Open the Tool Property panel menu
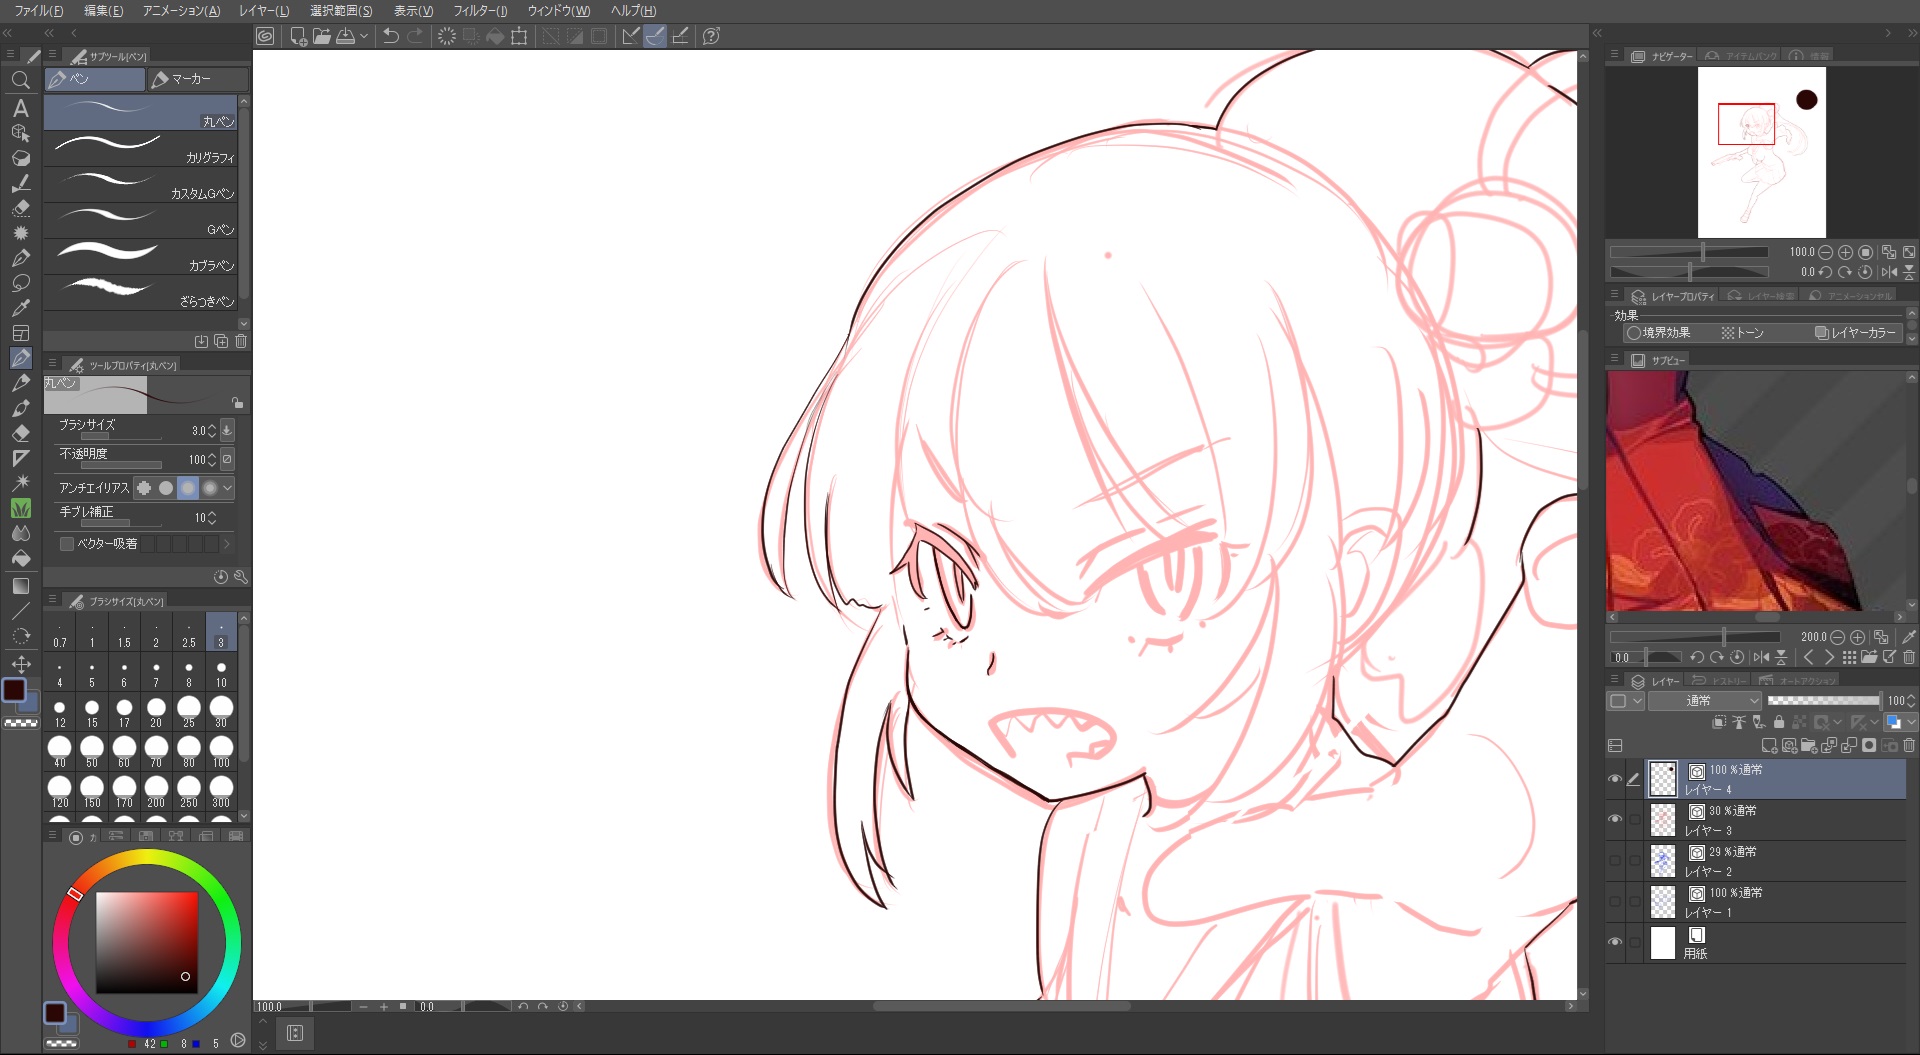 pyautogui.click(x=52, y=364)
